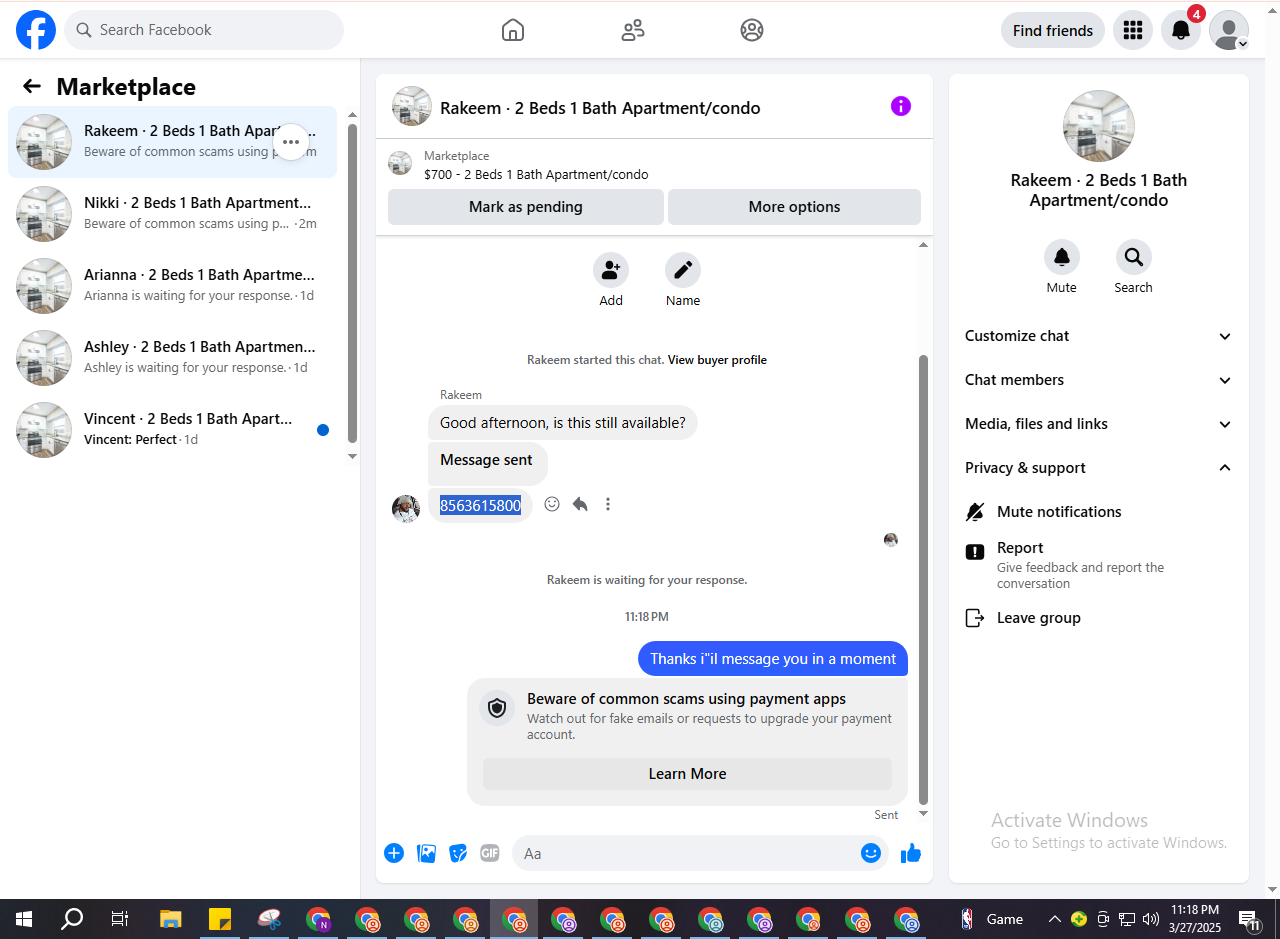
Task: Open the Facebook menu grid icon
Action: pos(1133,30)
